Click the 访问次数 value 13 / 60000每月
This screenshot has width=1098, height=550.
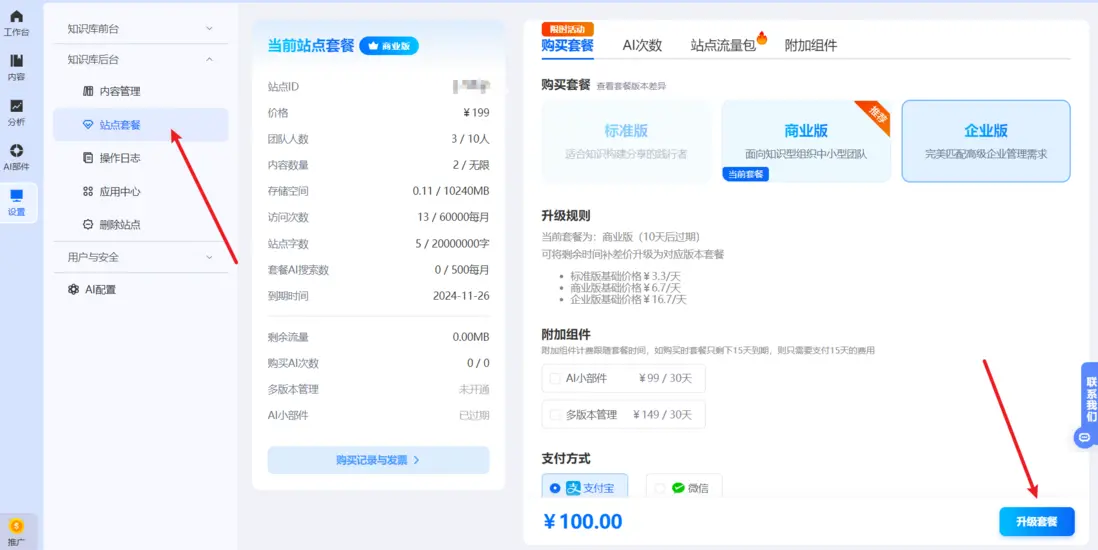coord(453,217)
